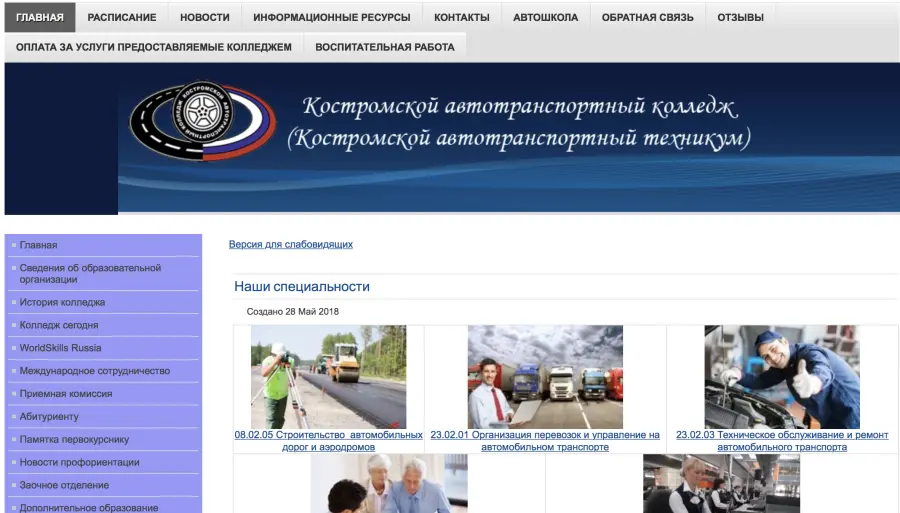
Task: Open ОБРАТНАЯ СВЯЗЬ feedback page
Action: 647,18
